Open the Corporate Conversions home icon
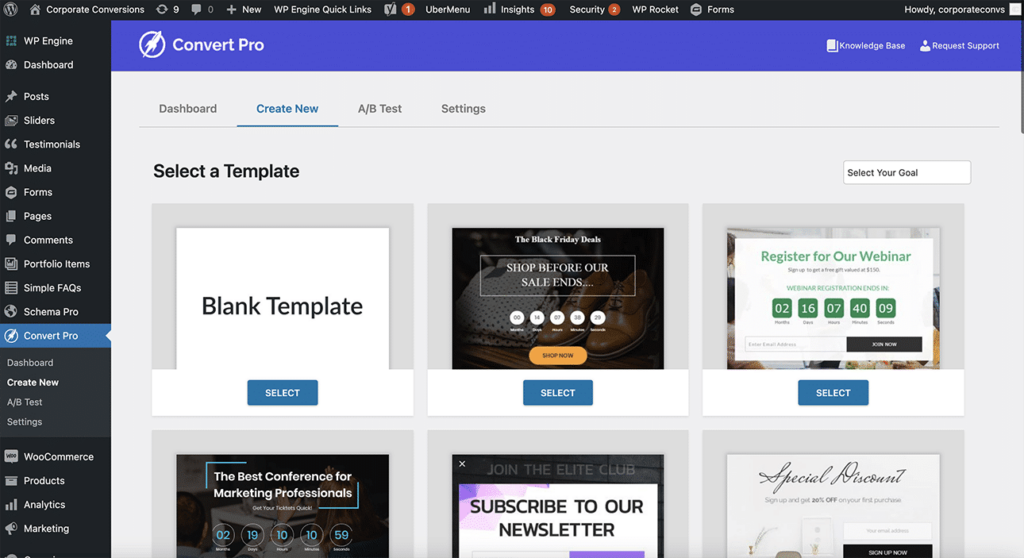The width and height of the screenshot is (1024, 558). (35, 9)
